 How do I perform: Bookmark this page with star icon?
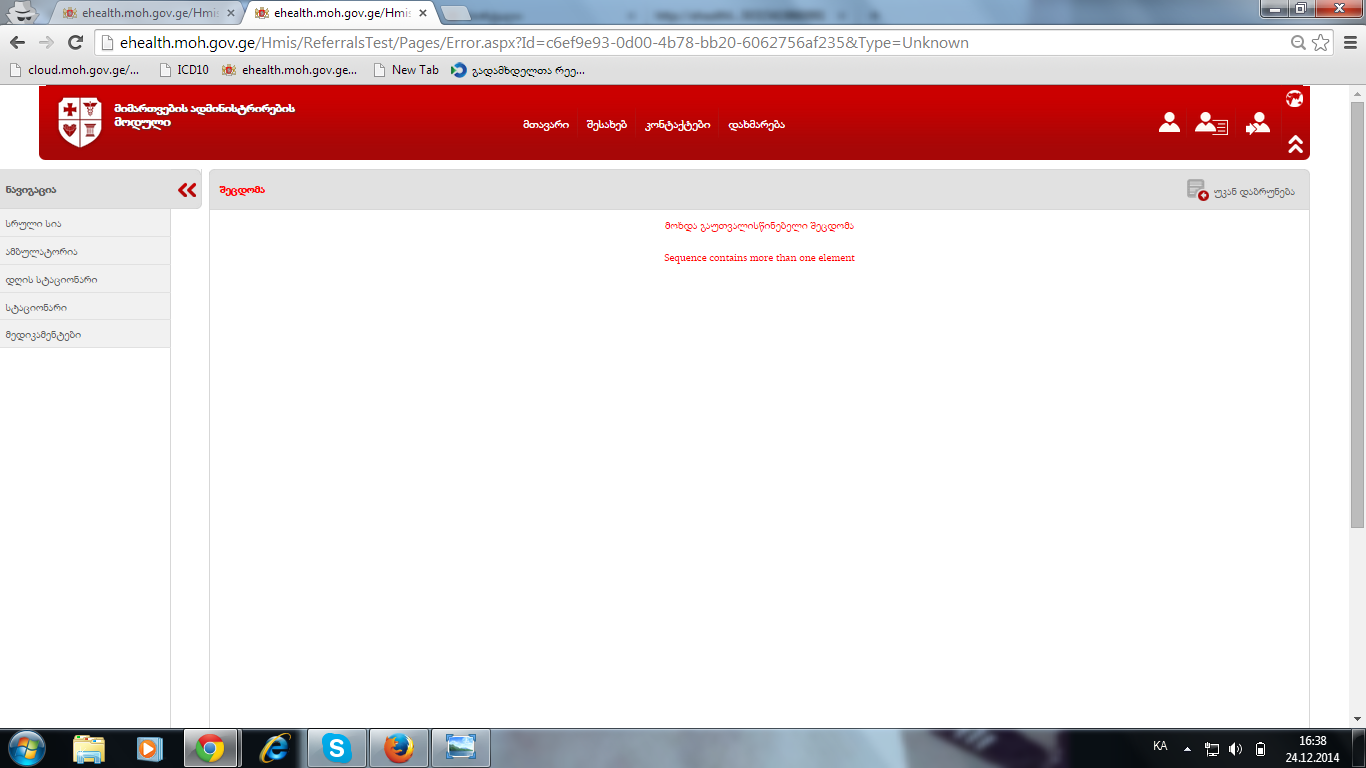click(x=1320, y=43)
